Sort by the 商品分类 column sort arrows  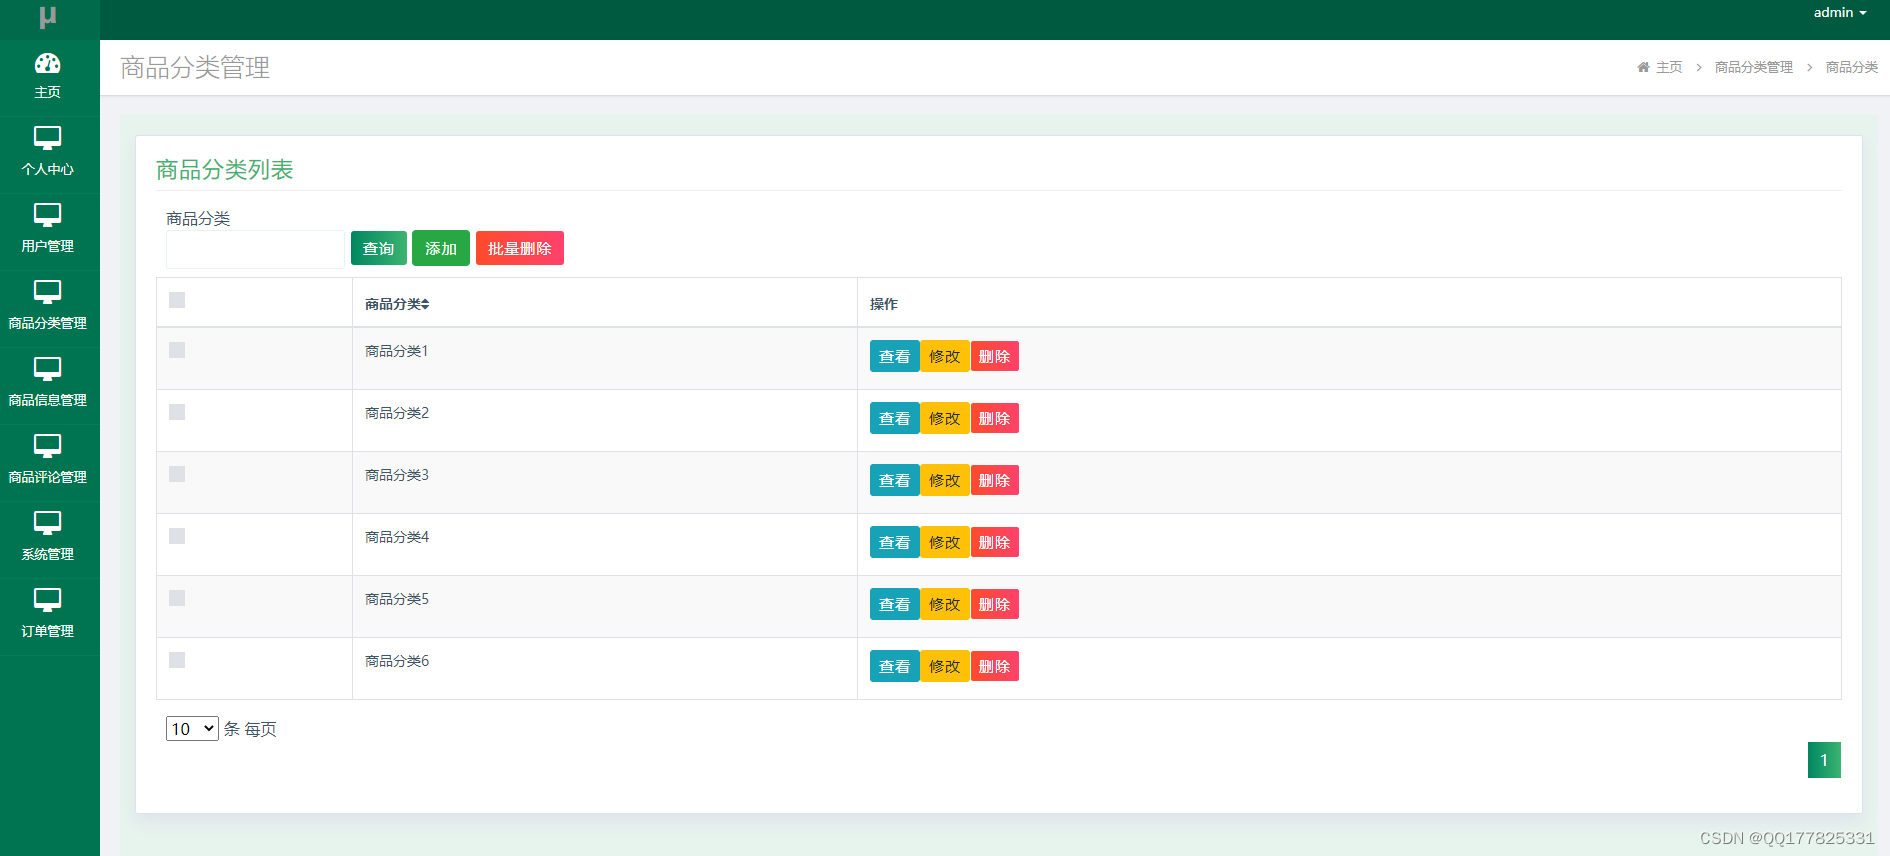tap(425, 304)
